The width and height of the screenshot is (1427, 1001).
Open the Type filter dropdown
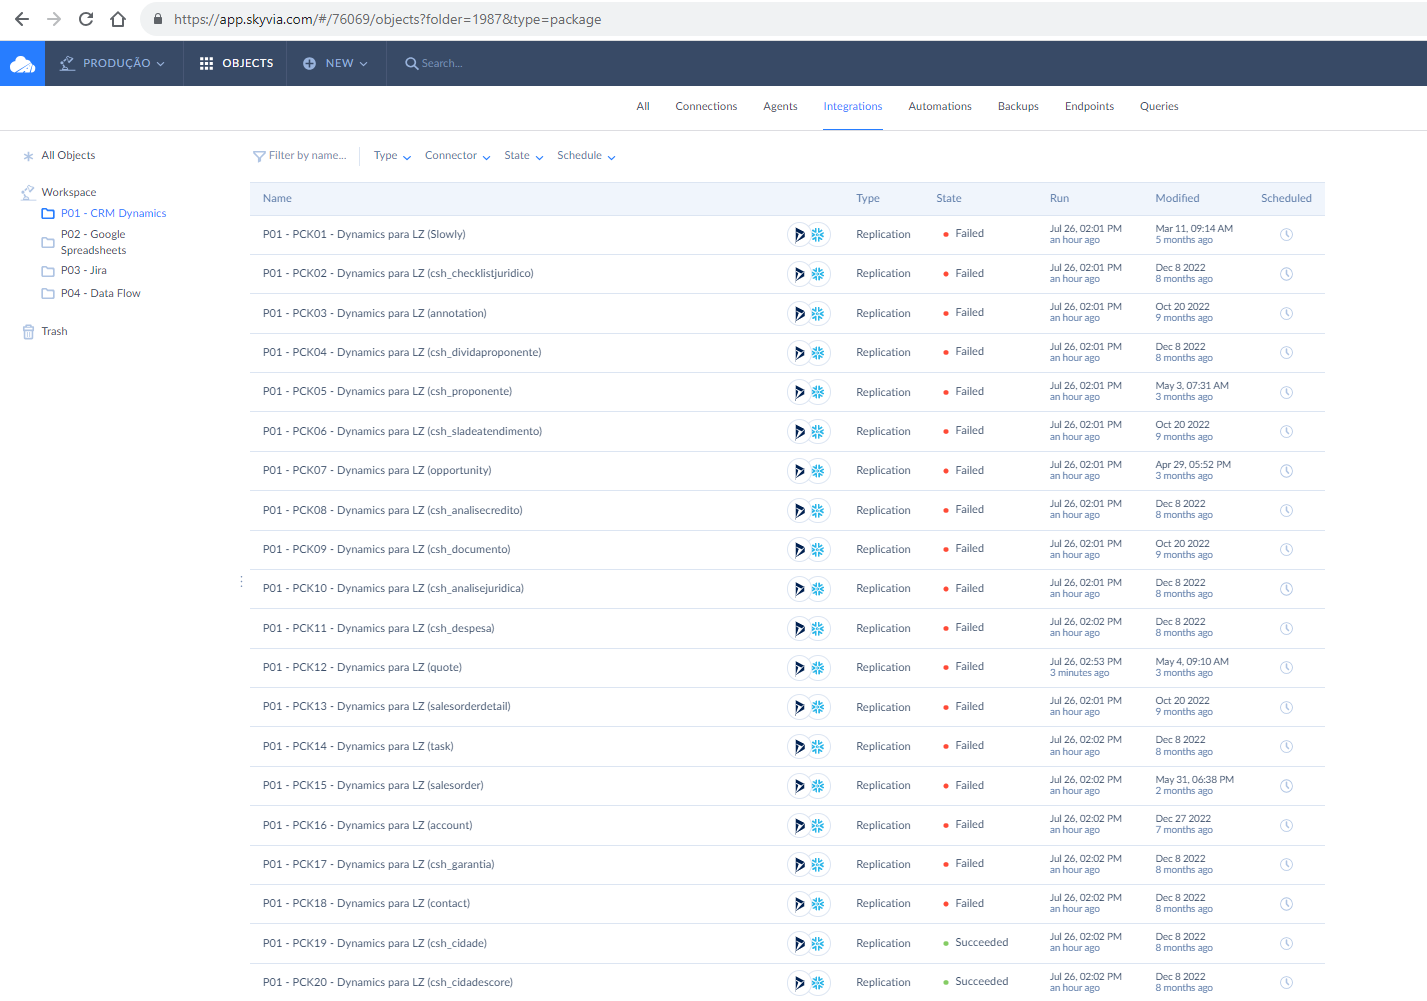pyautogui.click(x=392, y=156)
